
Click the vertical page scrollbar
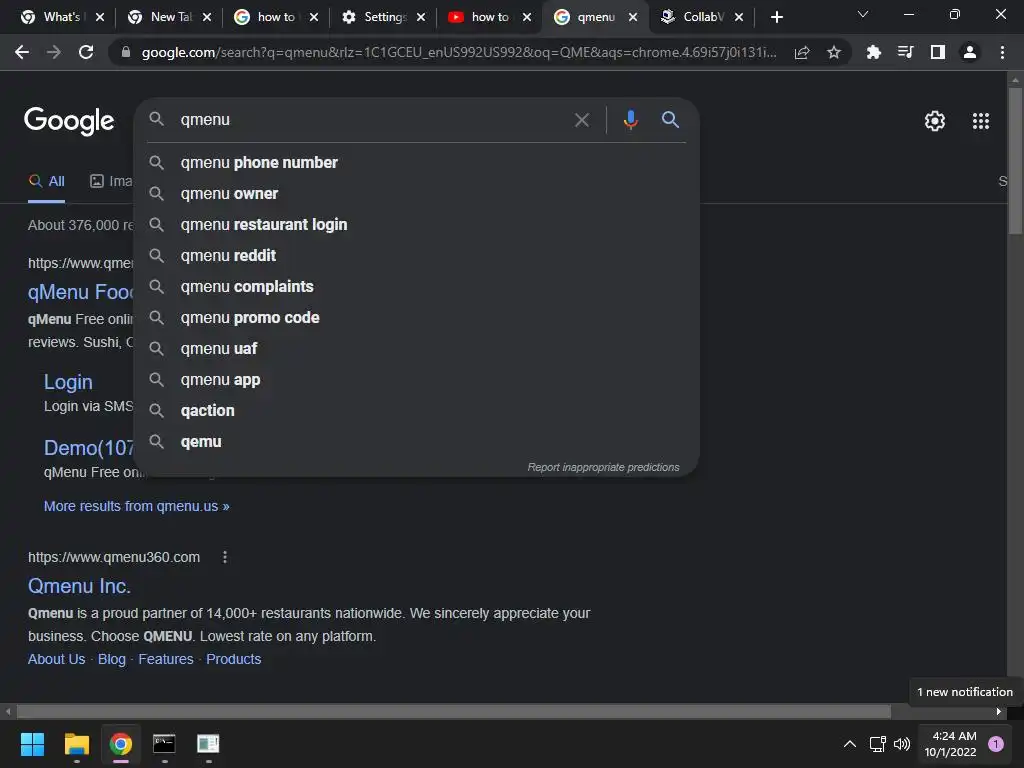point(1015,160)
